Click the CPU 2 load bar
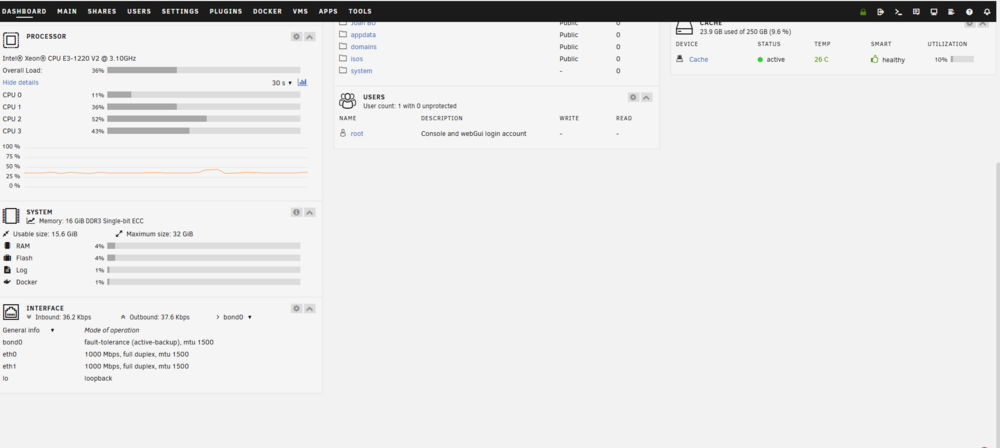 click(203, 119)
